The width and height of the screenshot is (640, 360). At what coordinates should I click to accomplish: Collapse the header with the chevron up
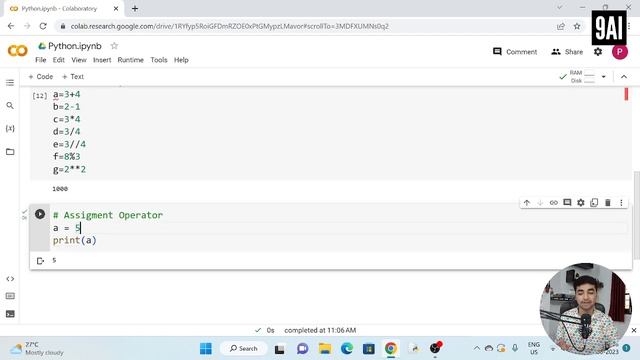(x=624, y=77)
